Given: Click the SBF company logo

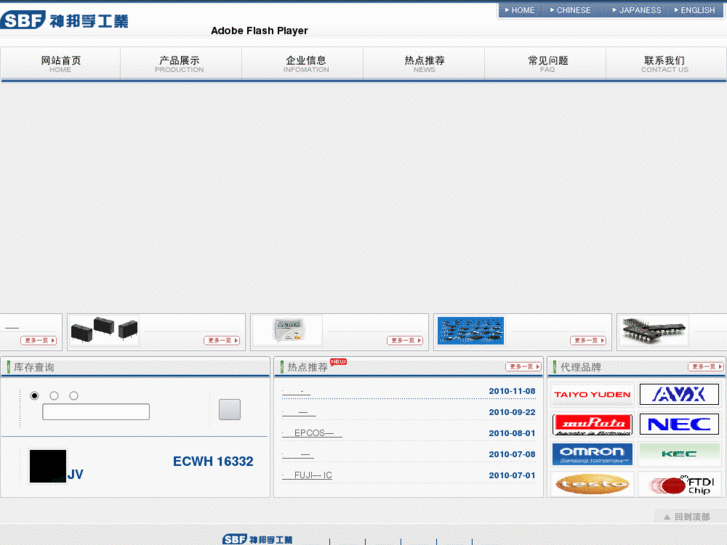Looking at the screenshot, I should coord(64,20).
